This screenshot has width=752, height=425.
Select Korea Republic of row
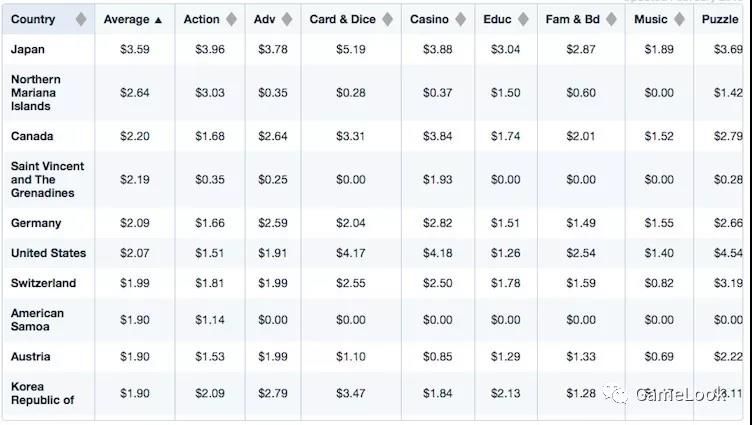pyautogui.click(x=373, y=393)
